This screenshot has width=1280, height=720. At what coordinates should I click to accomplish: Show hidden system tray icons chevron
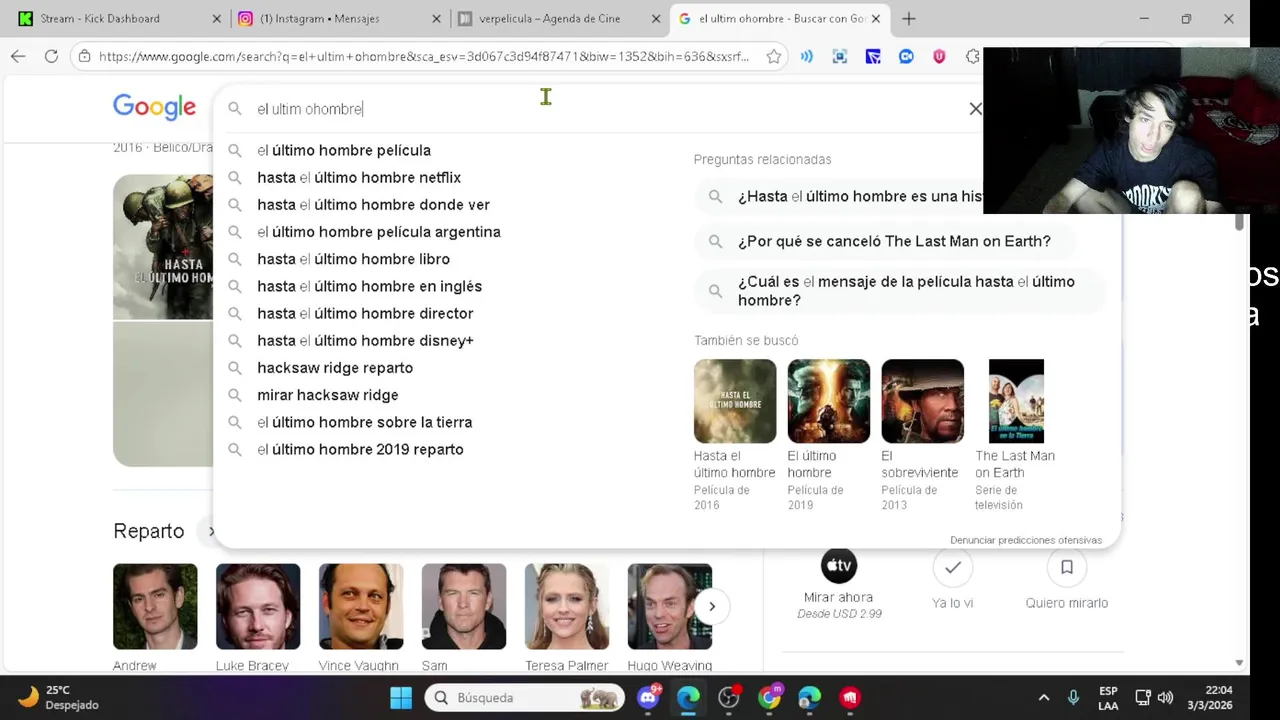pos(1043,698)
